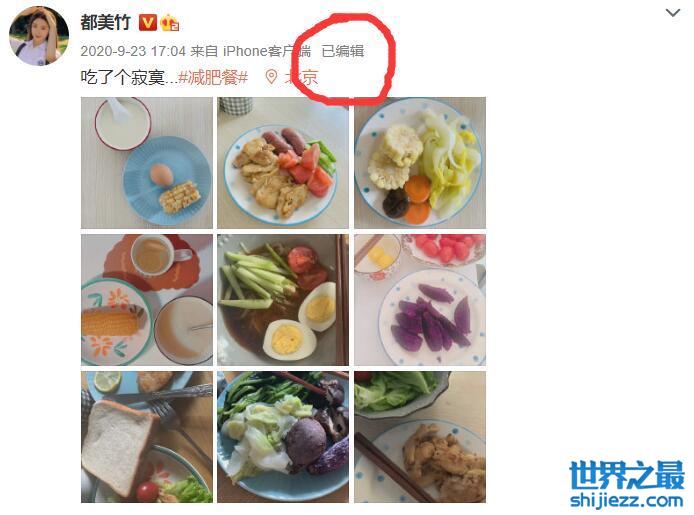Viewport: 694px width, 515px height.
Task: Open the toast bread slice photo
Action: [x=147, y=437]
